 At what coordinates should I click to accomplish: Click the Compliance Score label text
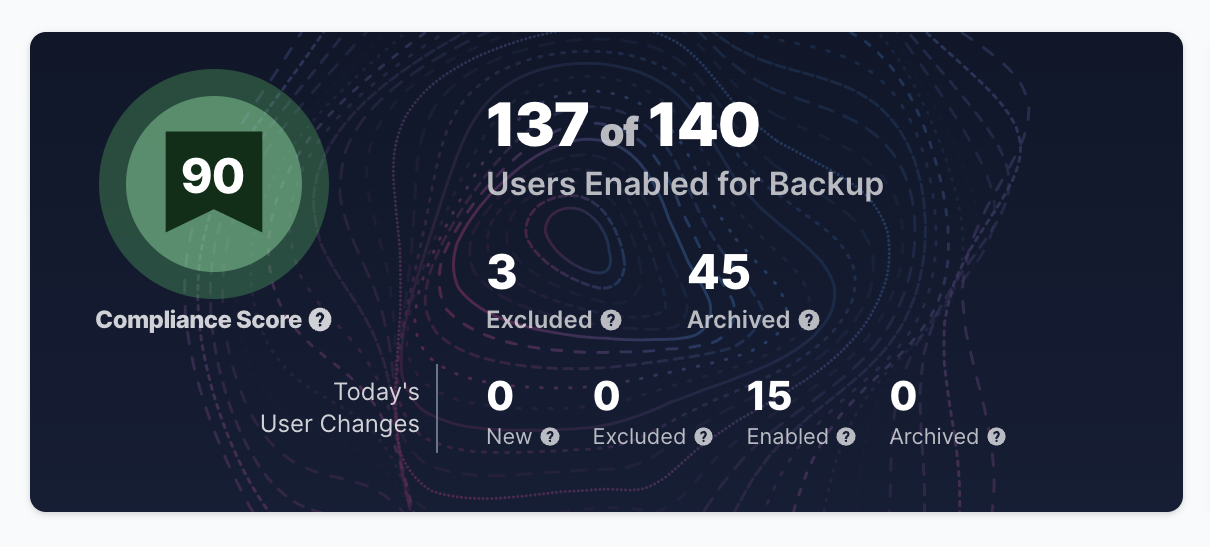(199, 320)
